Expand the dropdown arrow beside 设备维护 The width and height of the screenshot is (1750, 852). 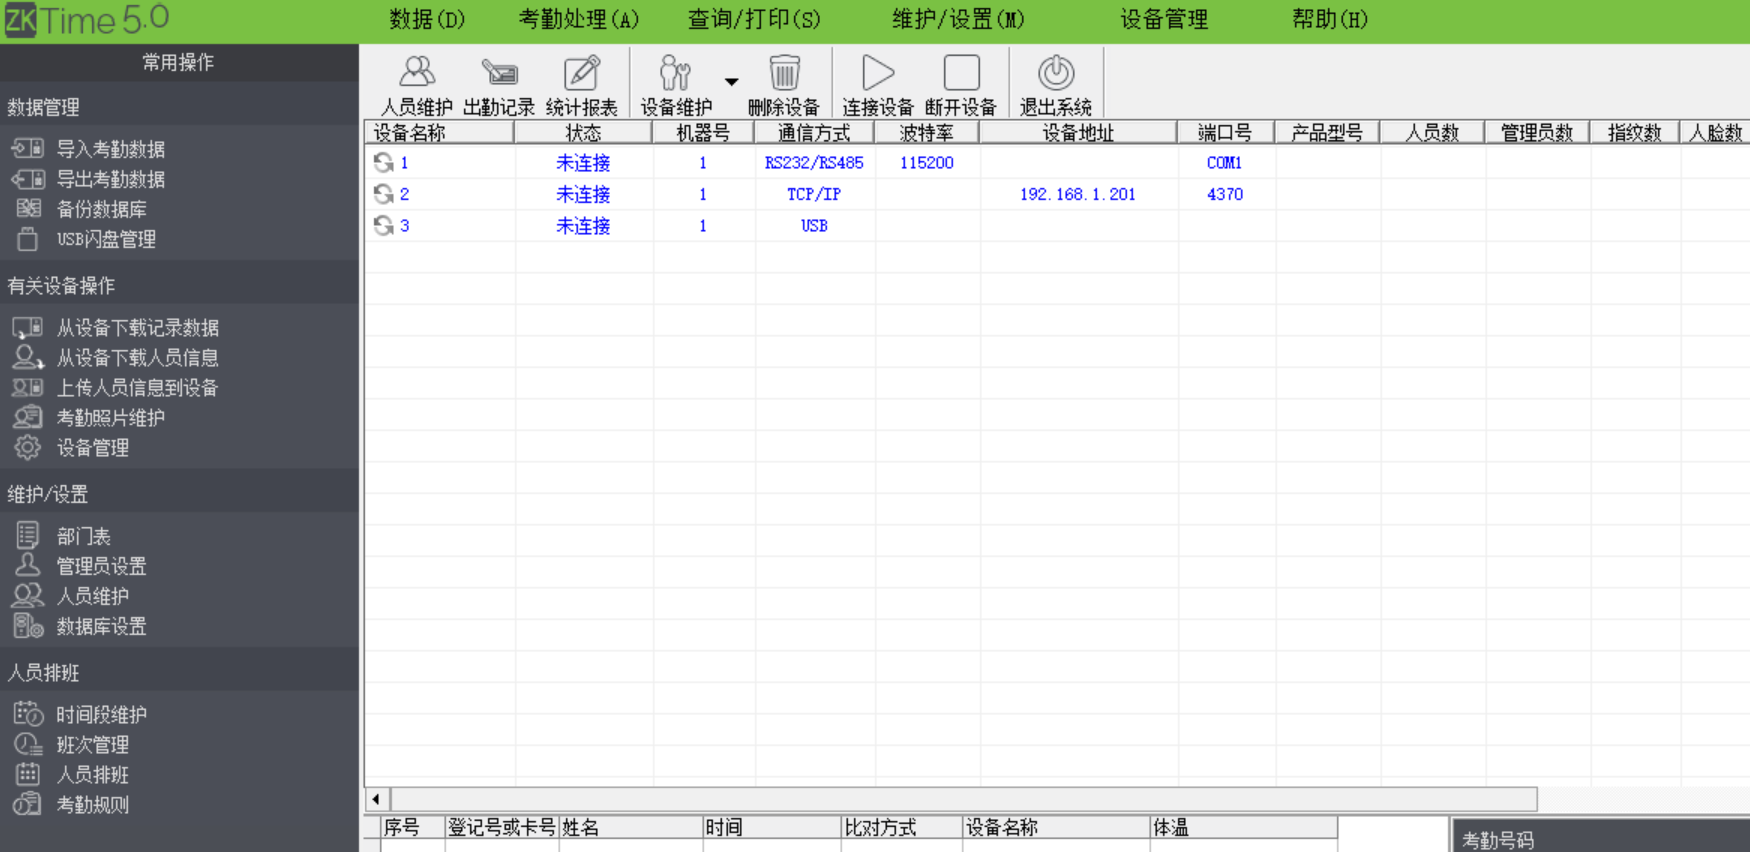tap(732, 82)
